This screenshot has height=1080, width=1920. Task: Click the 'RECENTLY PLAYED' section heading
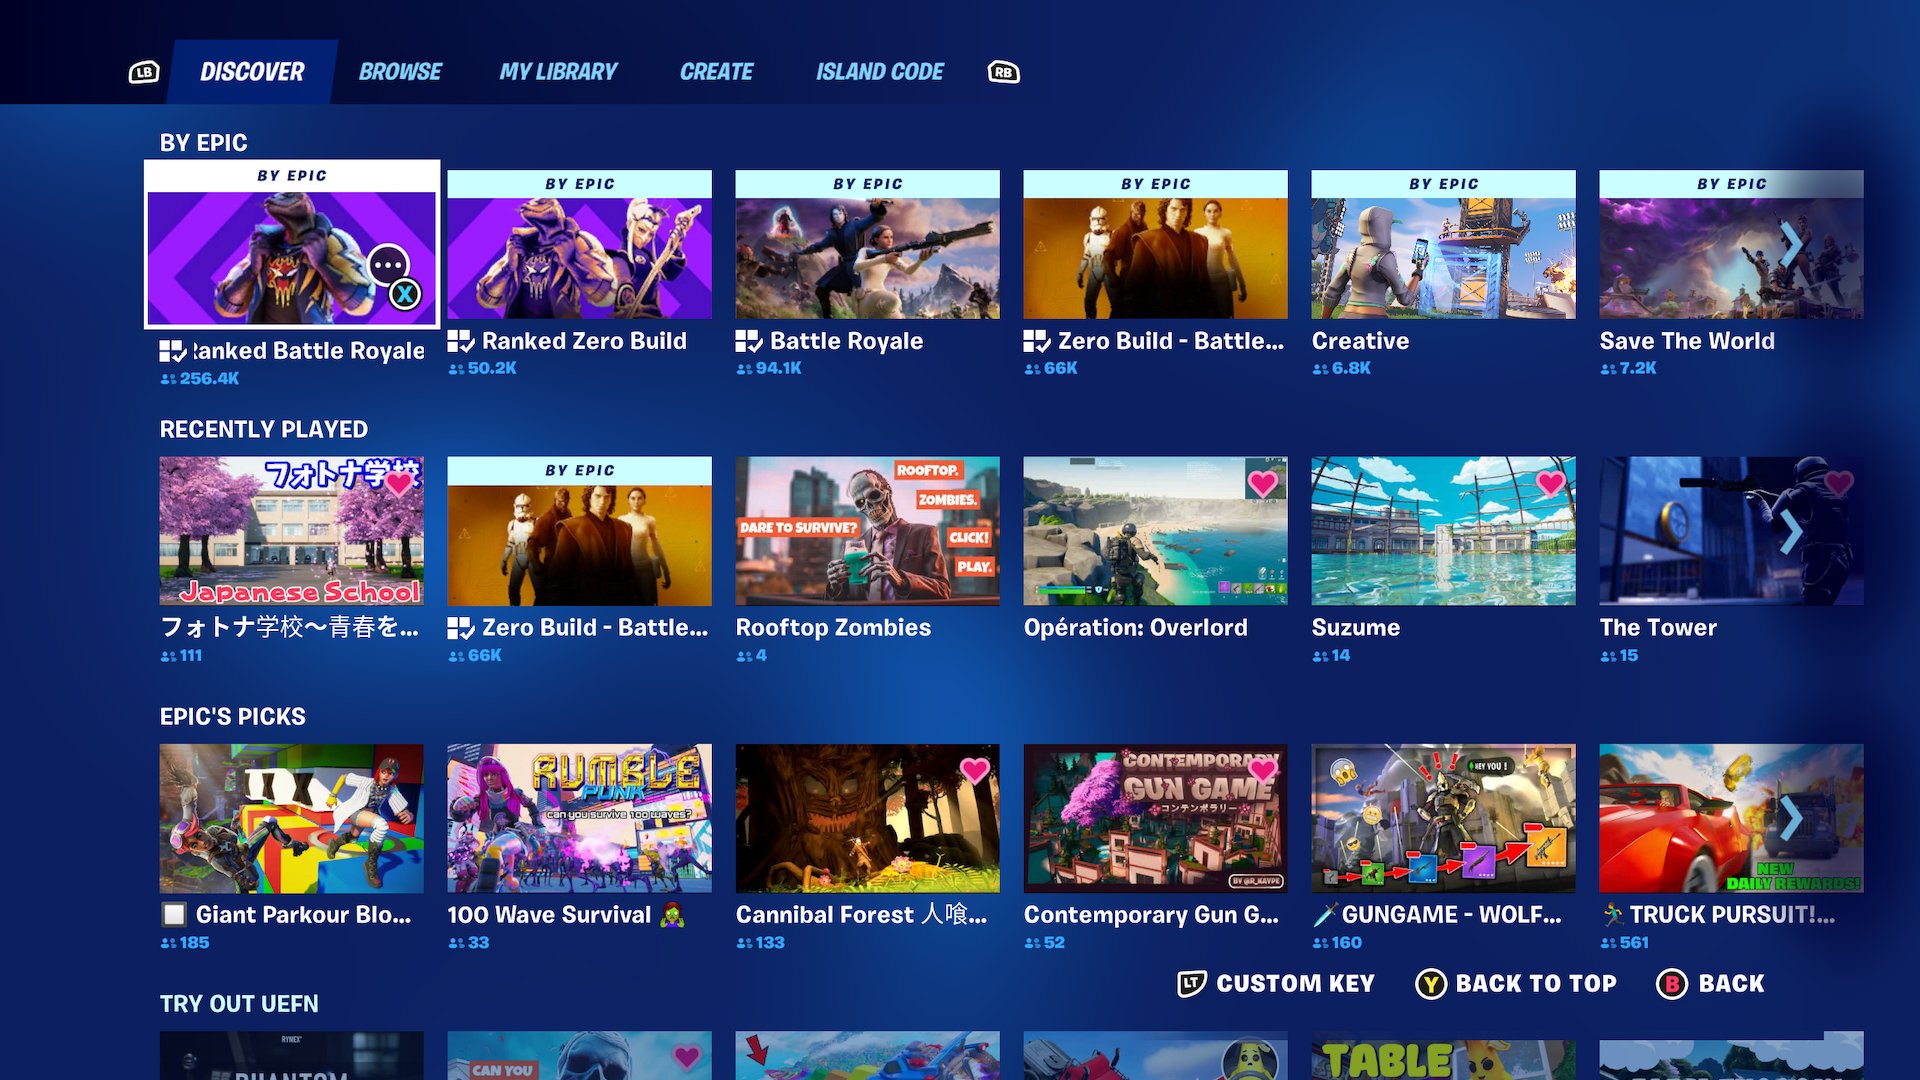coord(264,430)
